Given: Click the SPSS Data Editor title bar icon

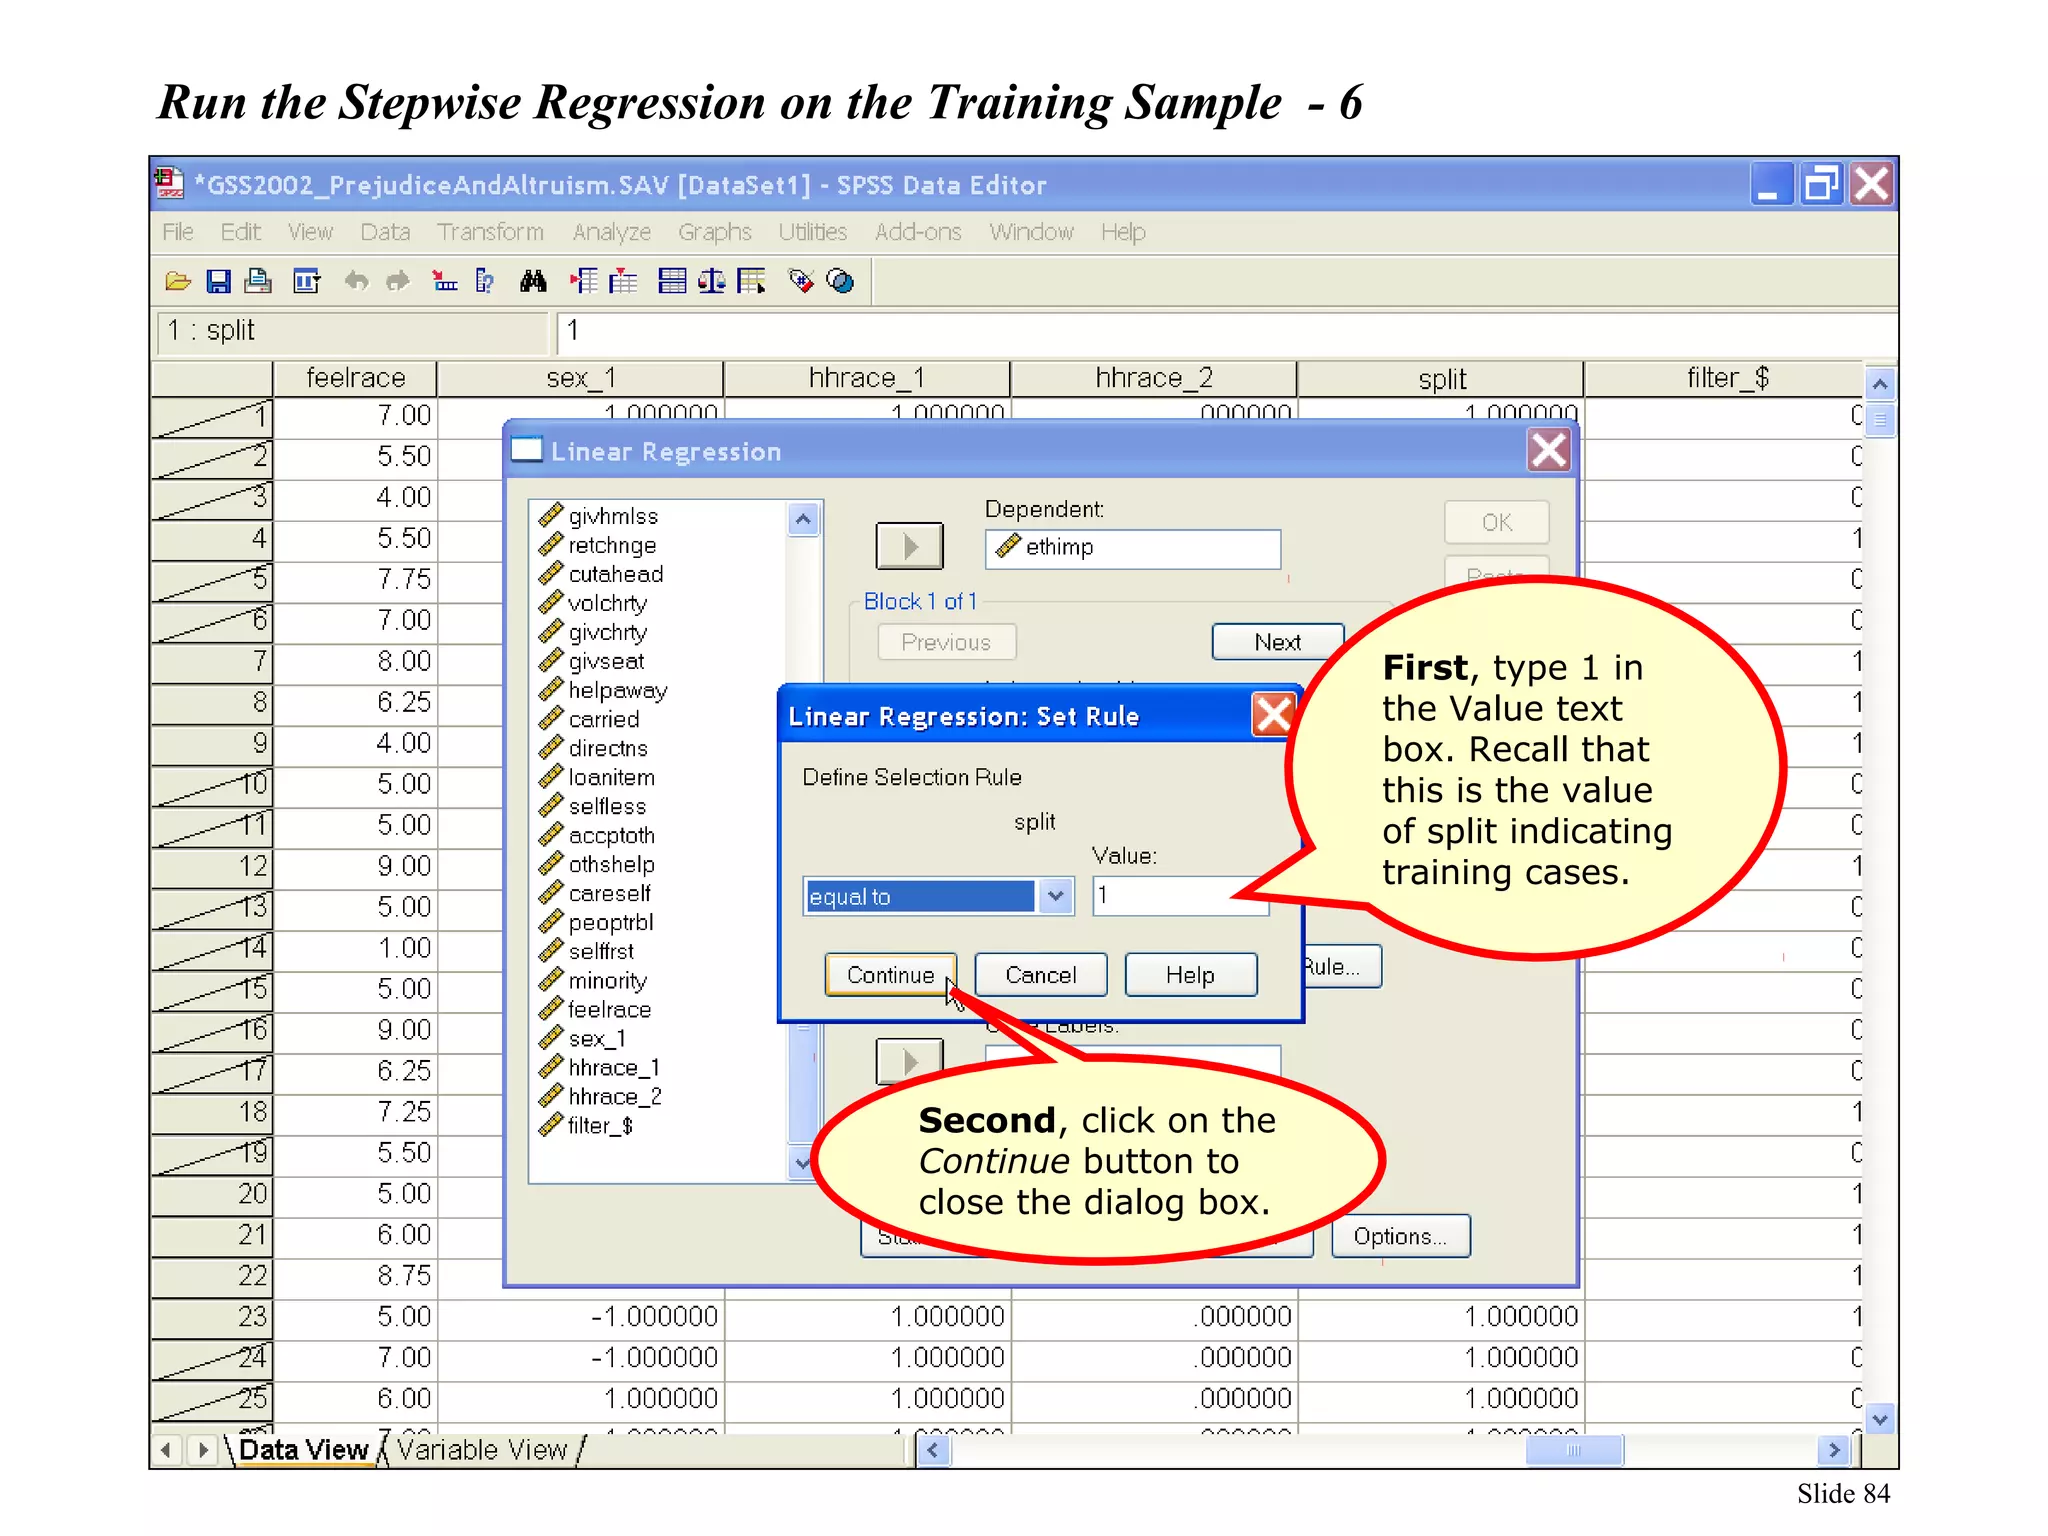Looking at the screenshot, I should pos(169,184).
